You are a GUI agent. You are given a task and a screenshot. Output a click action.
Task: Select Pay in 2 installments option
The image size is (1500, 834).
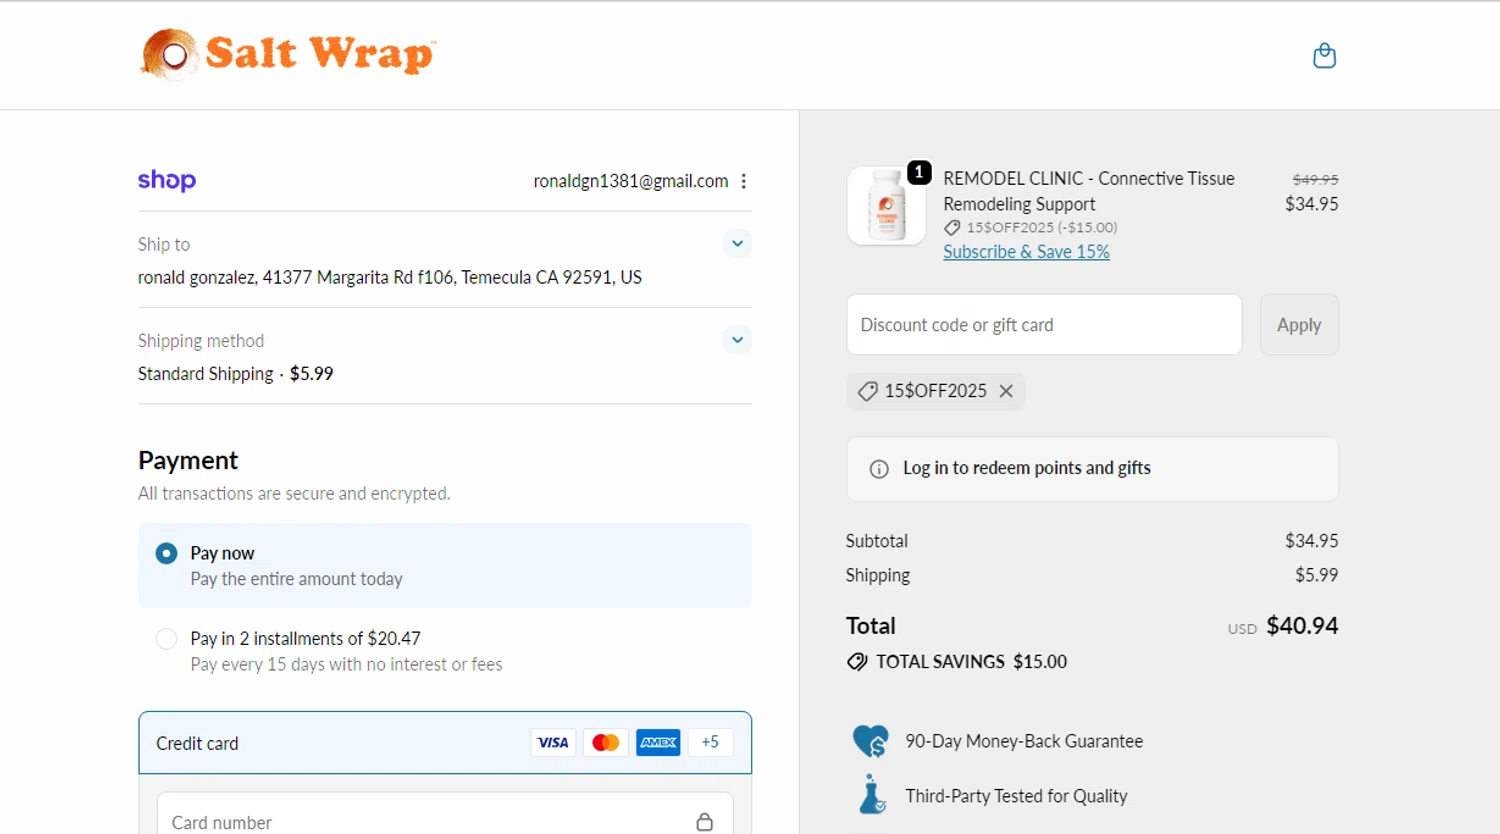click(445, 651)
